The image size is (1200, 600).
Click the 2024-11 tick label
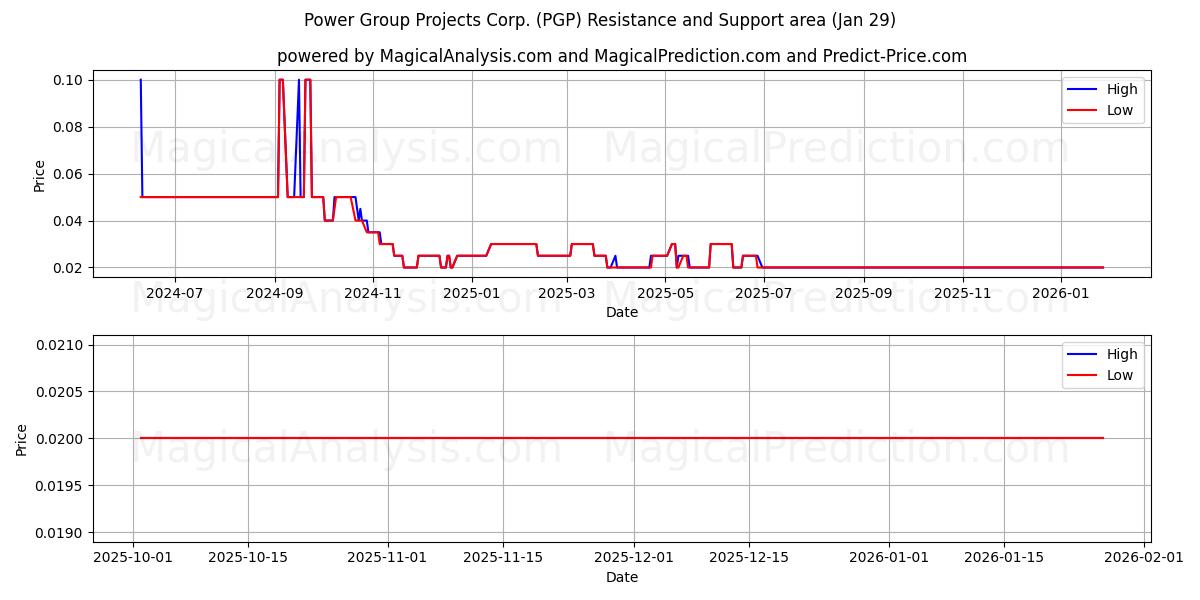coord(373,294)
